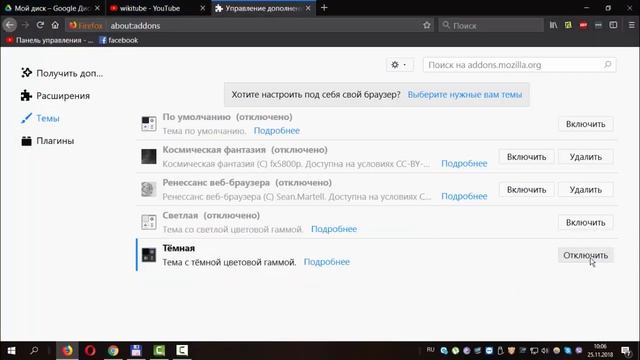Open the Firefox hamburger menu
This screenshot has height=360, width=640.
click(631, 25)
